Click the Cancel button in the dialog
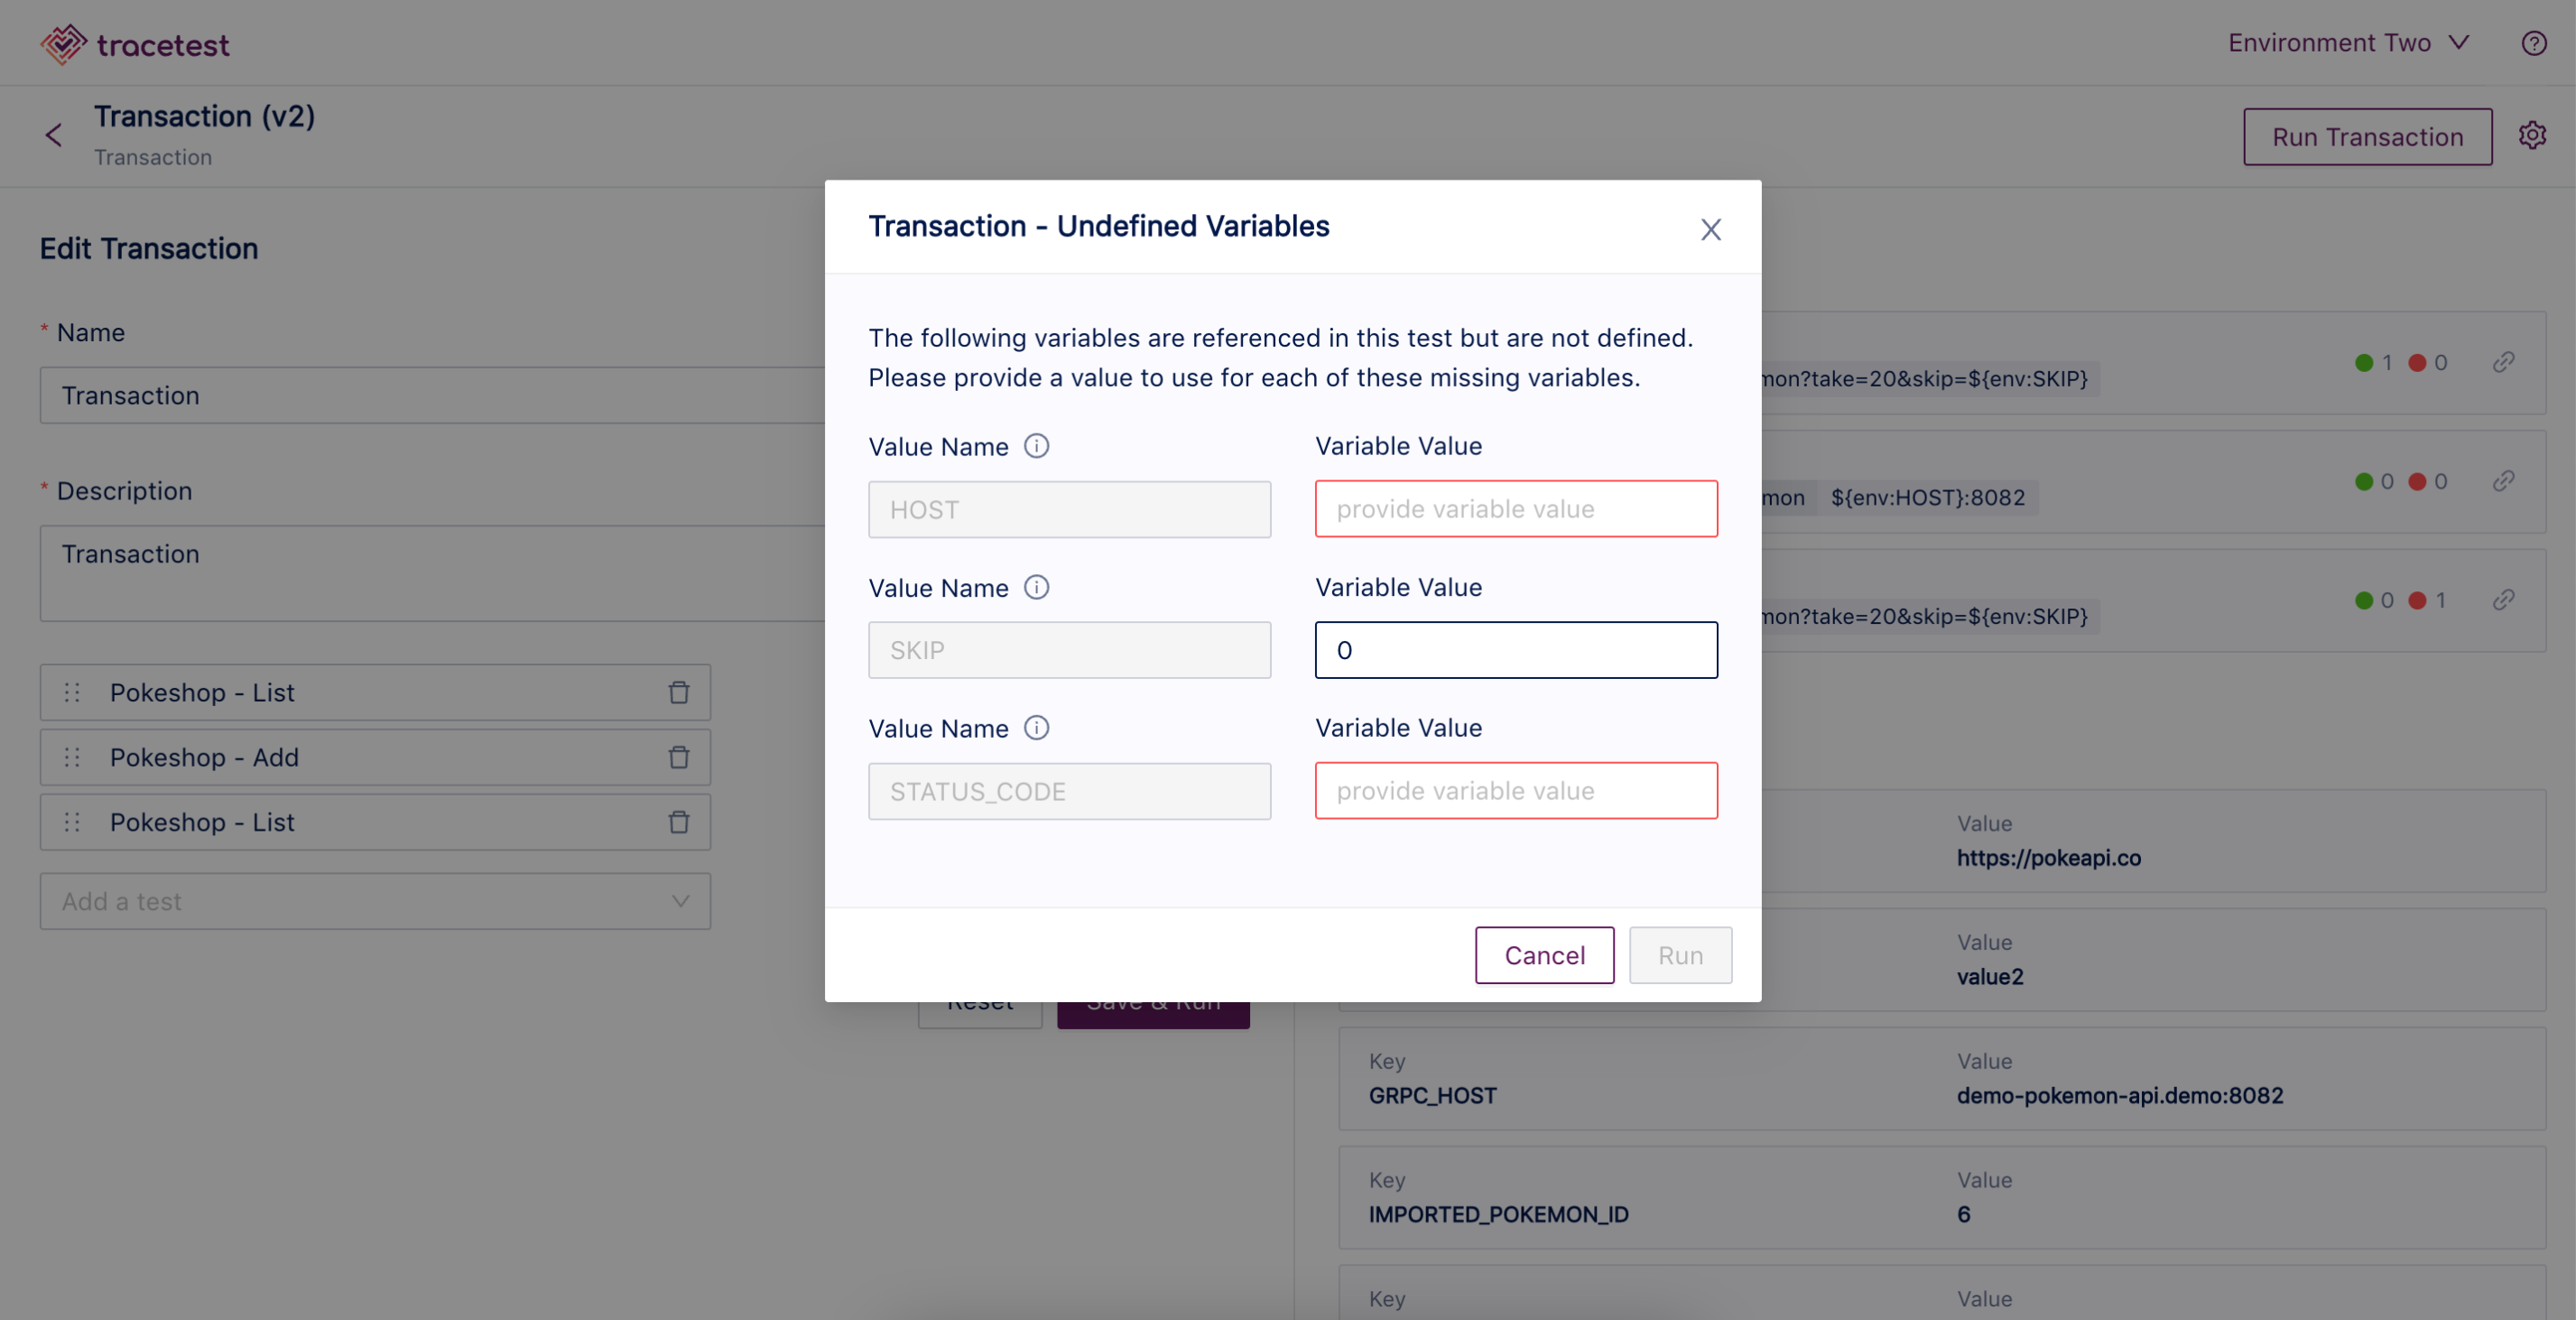Screen dimensions: 2576x1320 [x=1544, y=955]
